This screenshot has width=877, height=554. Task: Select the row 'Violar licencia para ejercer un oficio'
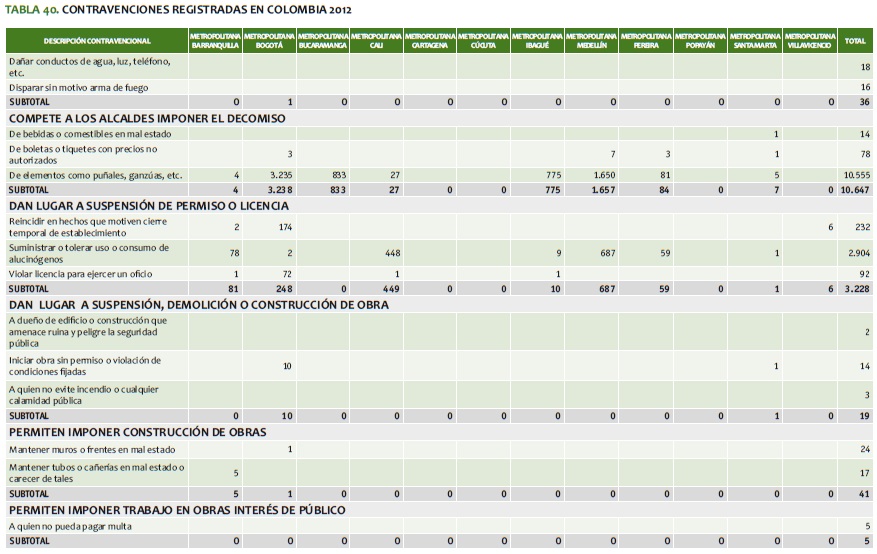[82, 273]
